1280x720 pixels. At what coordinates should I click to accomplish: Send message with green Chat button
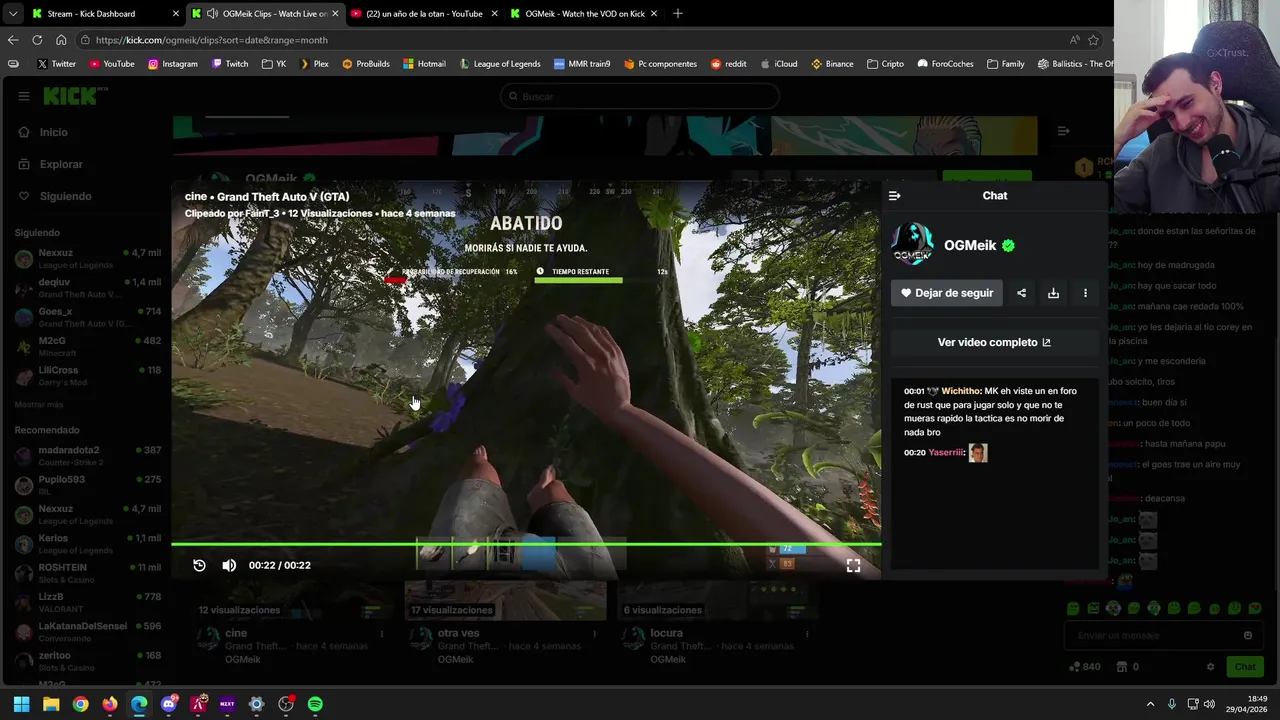[1245, 667]
